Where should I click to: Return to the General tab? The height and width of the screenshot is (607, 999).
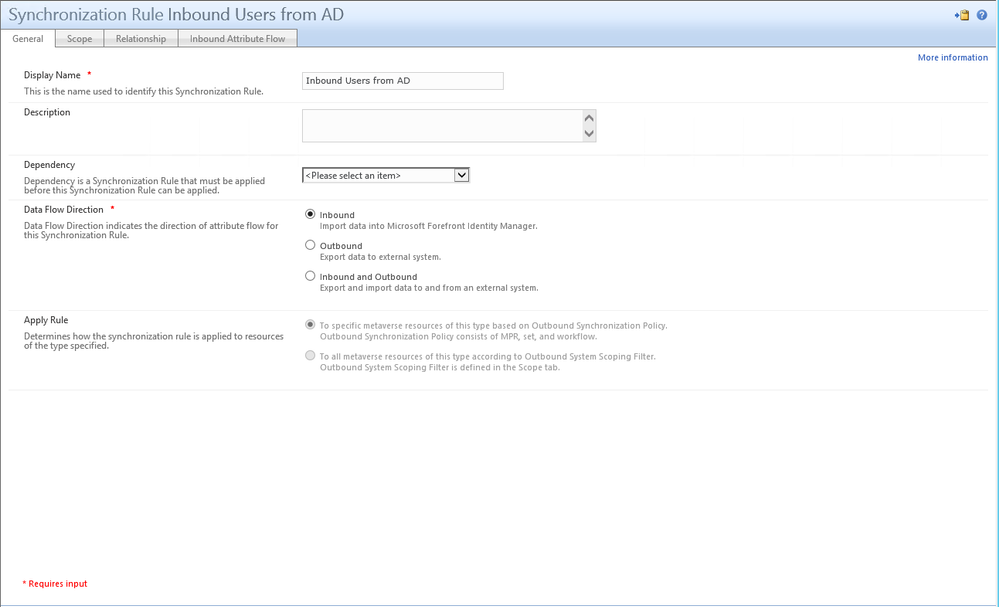click(x=27, y=38)
